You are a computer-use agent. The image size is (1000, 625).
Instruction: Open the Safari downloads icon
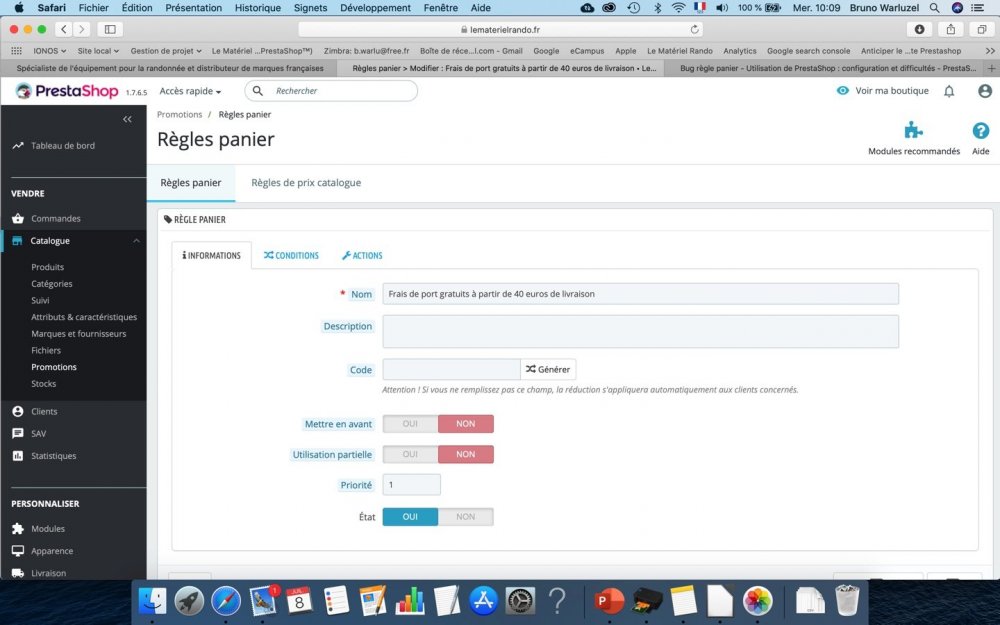click(x=919, y=29)
